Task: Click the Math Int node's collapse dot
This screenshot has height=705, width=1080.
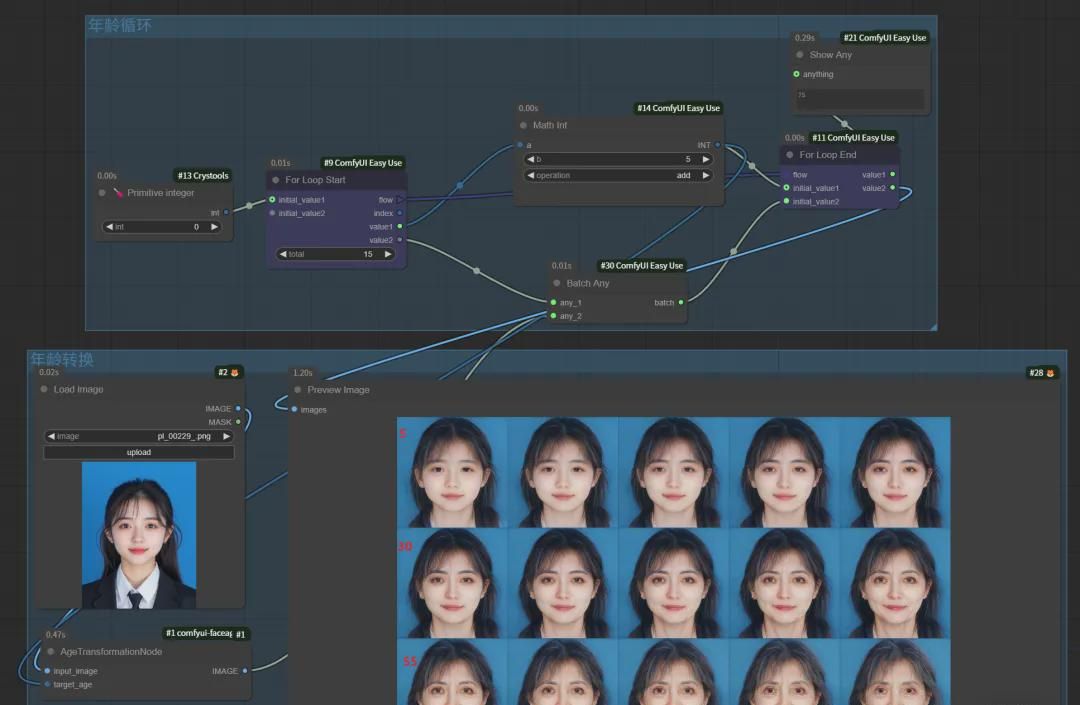Action: click(x=523, y=125)
